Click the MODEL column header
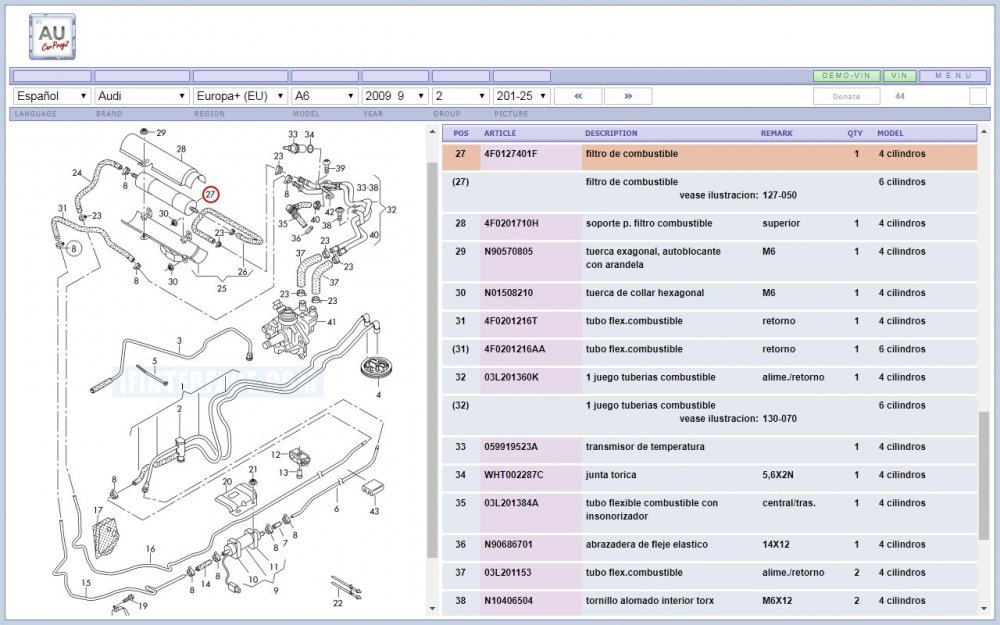The height and width of the screenshot is (625, 1000). tap(890, 133)
